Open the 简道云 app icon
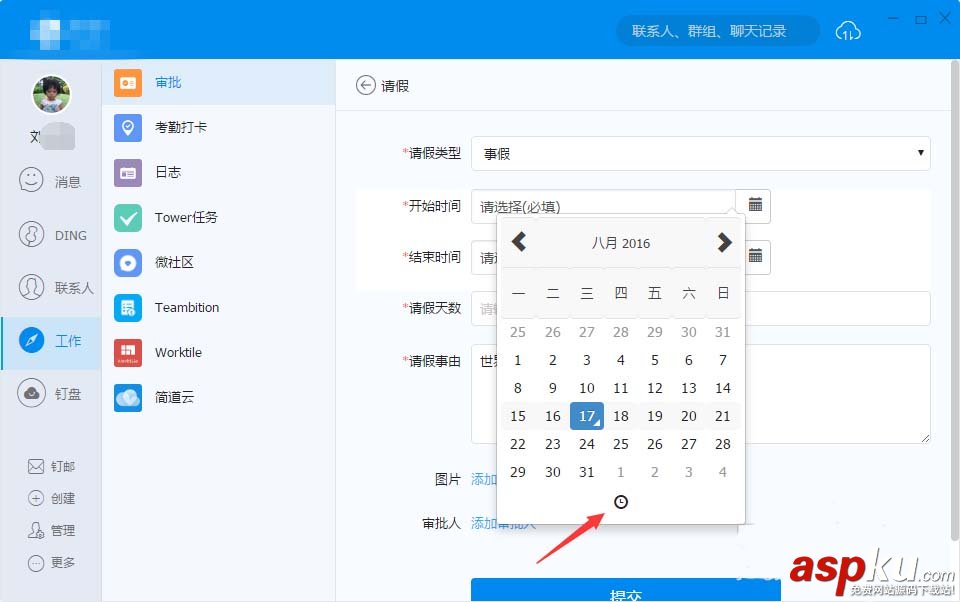This screenshot has height=602, width=960. pyautogui.click(x=128, y=397)
